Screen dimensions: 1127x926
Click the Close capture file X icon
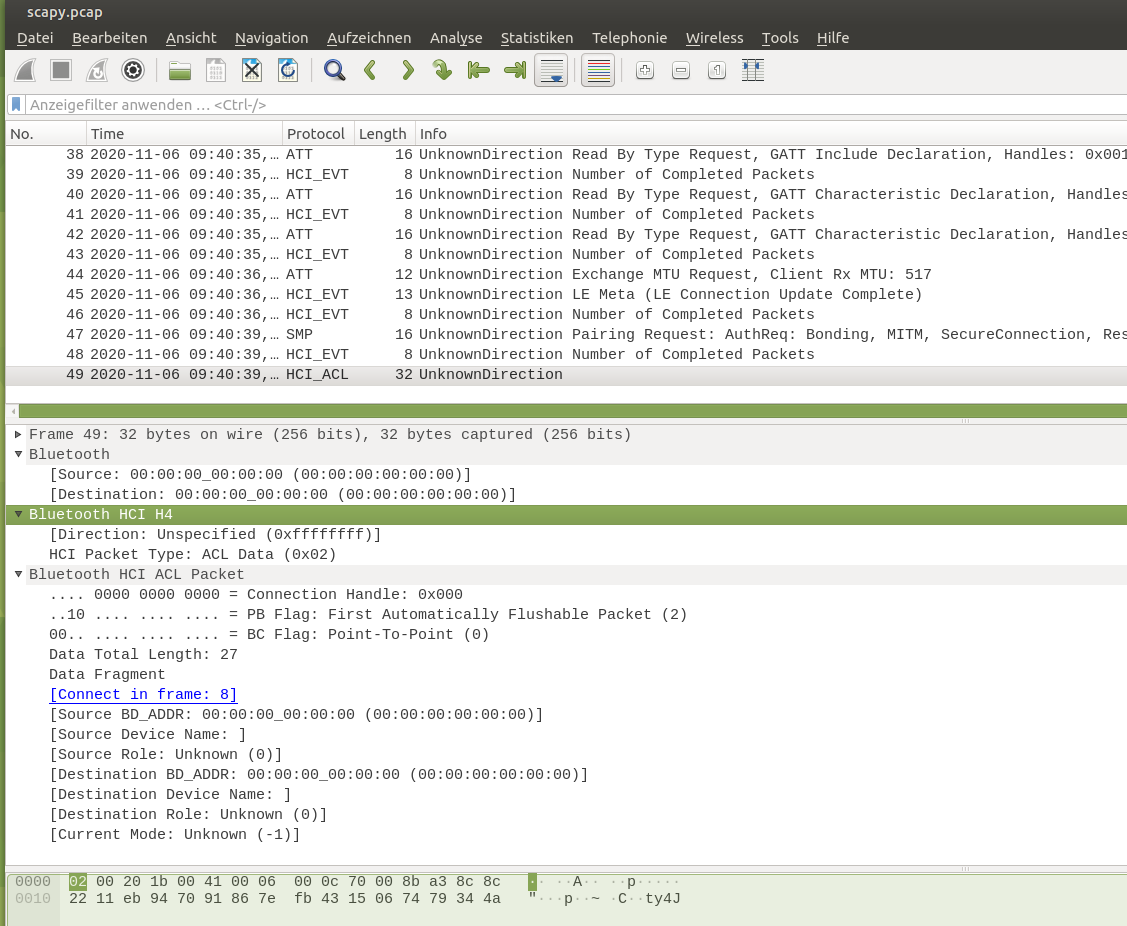coord(251,70)
